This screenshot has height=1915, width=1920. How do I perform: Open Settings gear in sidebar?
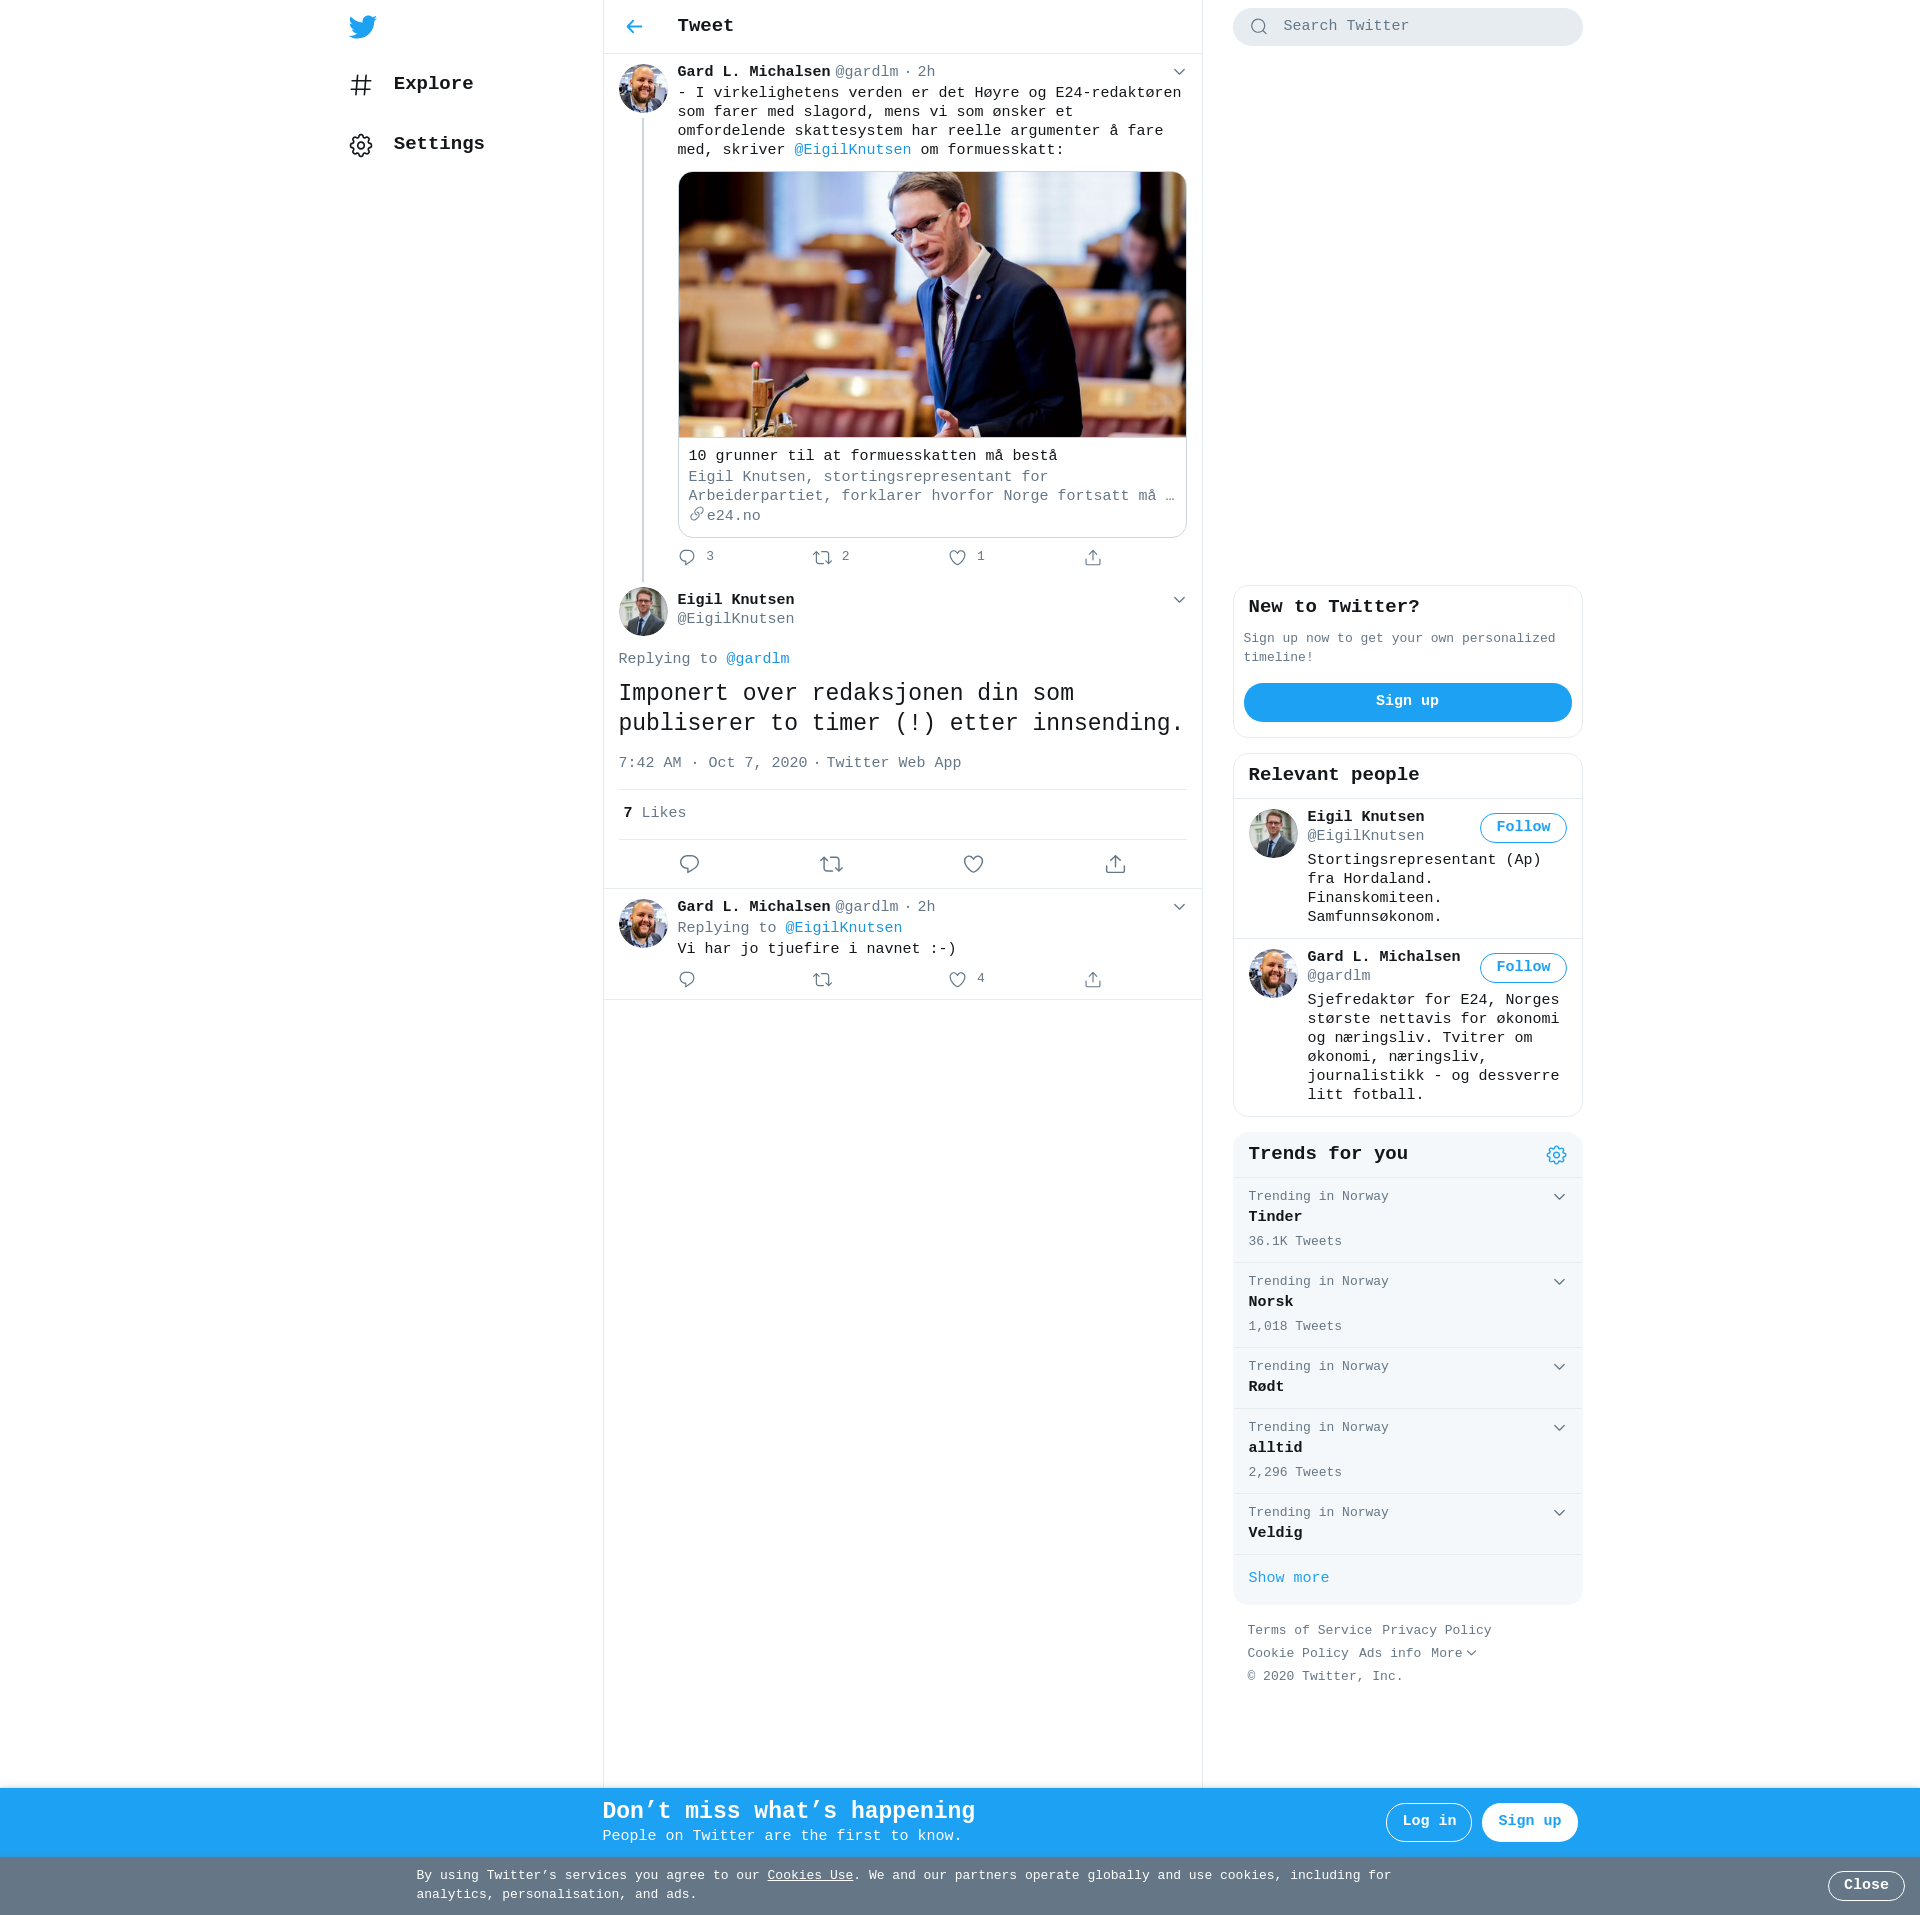coord(361,145)
